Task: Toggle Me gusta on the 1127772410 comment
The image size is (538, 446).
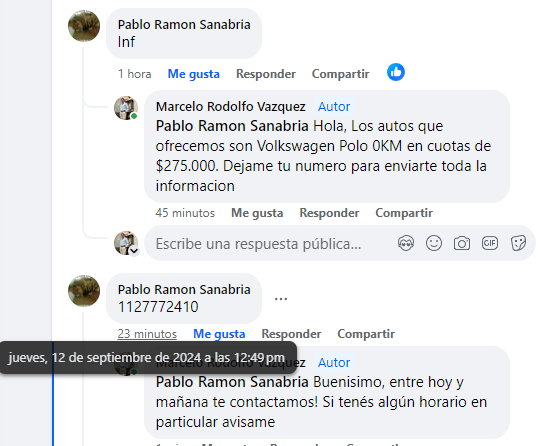Action: point(219,334)
